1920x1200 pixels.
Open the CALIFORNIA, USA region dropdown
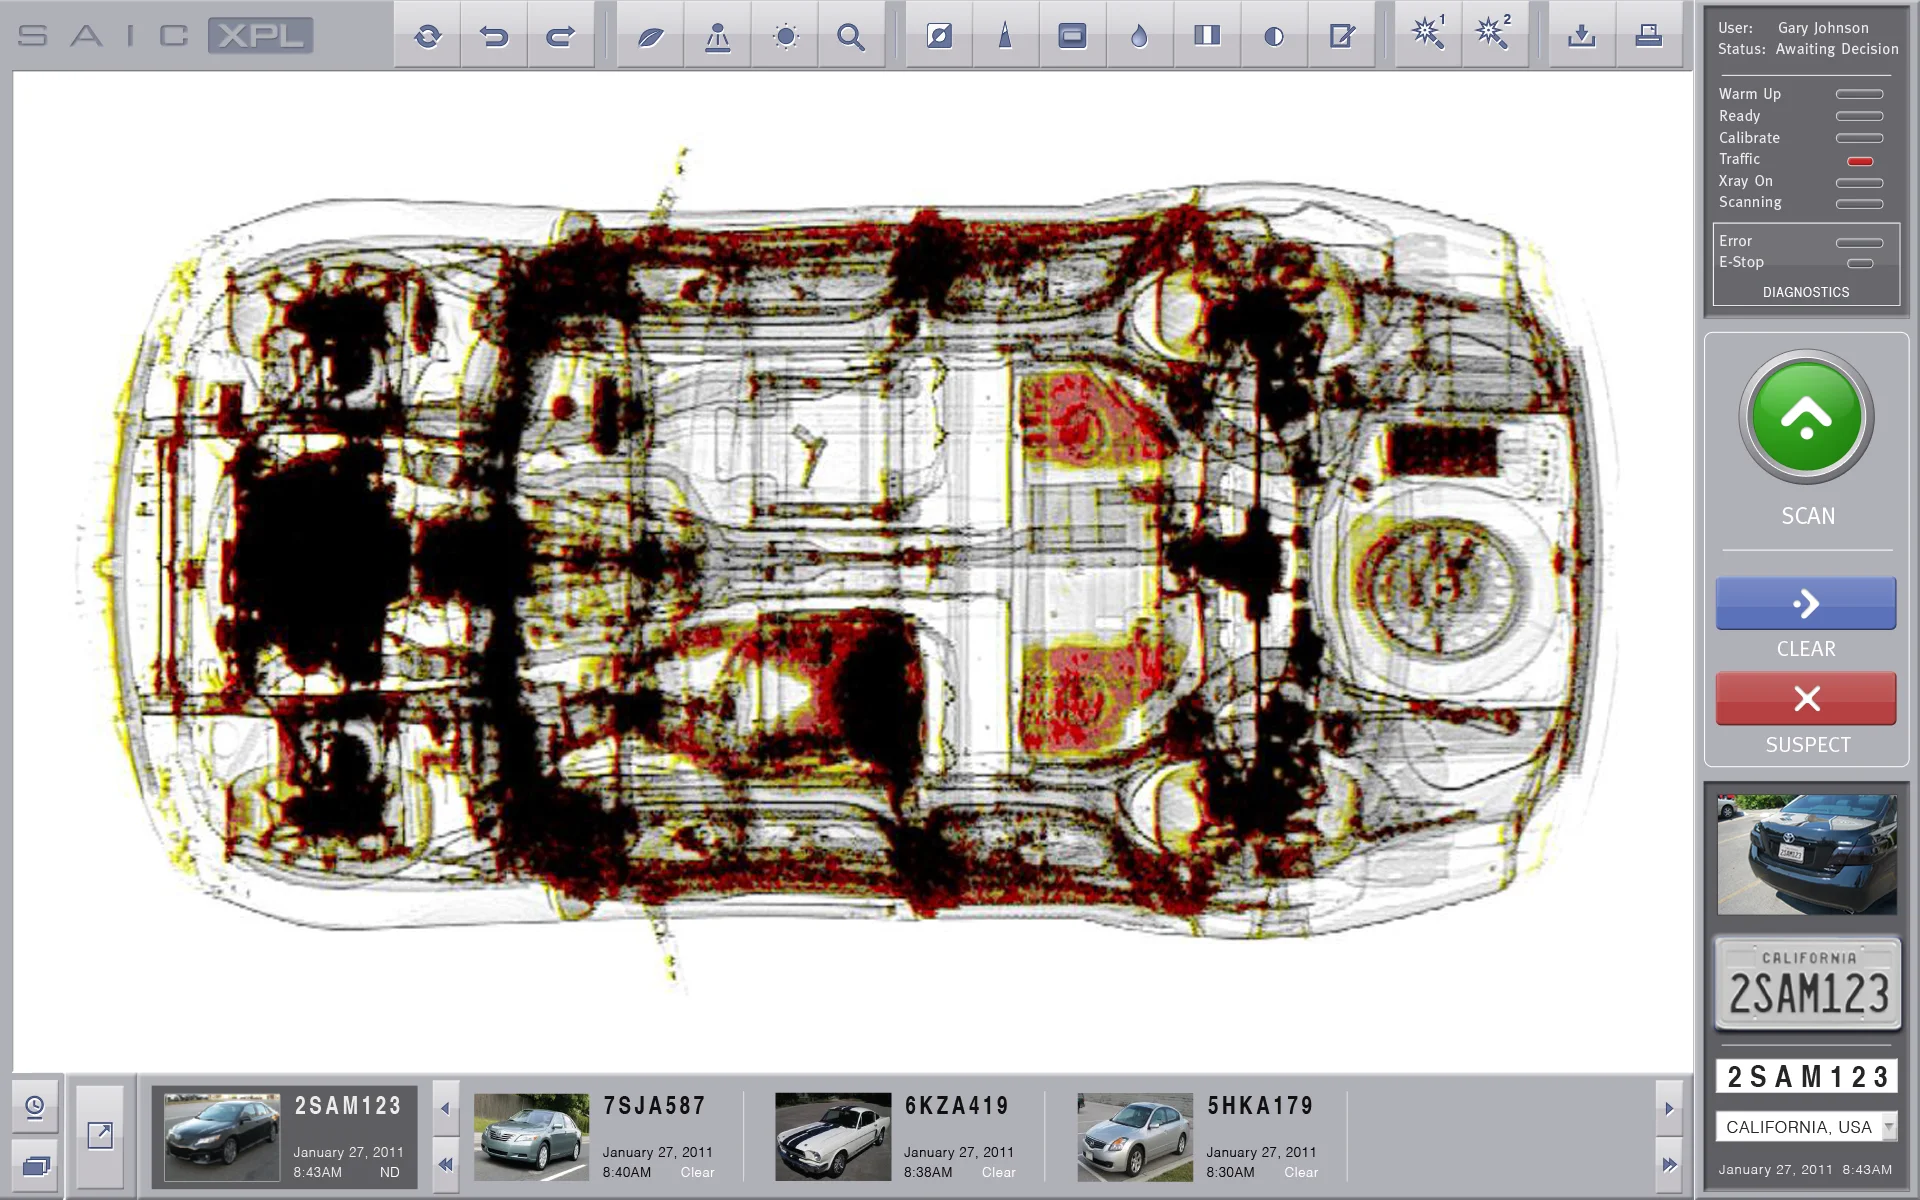pyautogui.click(x=1888, y=1127)
